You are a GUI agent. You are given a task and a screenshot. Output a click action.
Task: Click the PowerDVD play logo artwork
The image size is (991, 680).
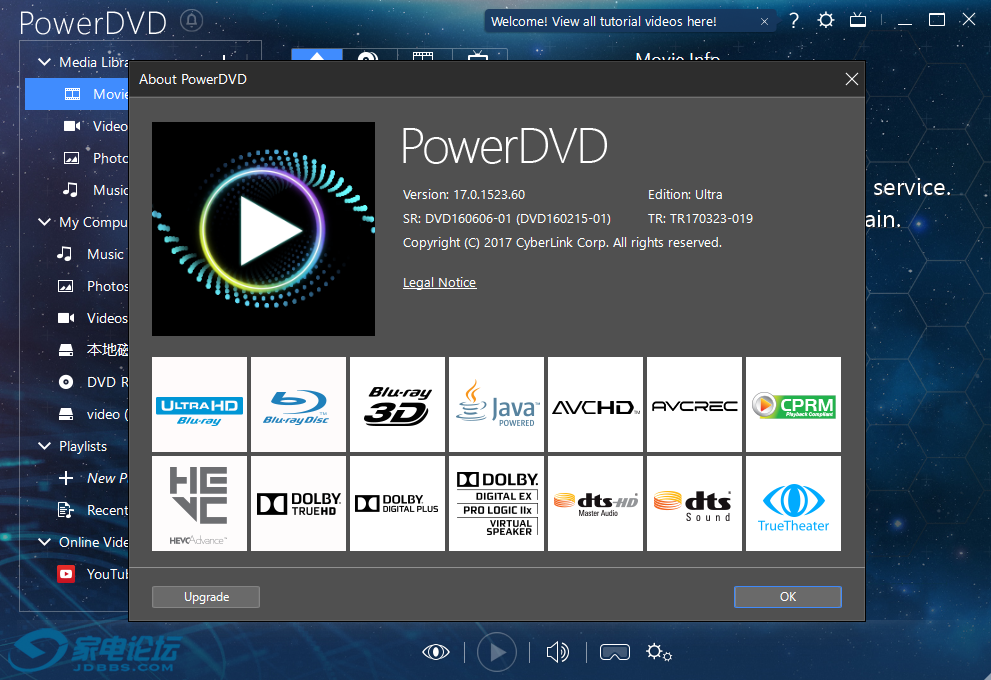click(263, 229)
